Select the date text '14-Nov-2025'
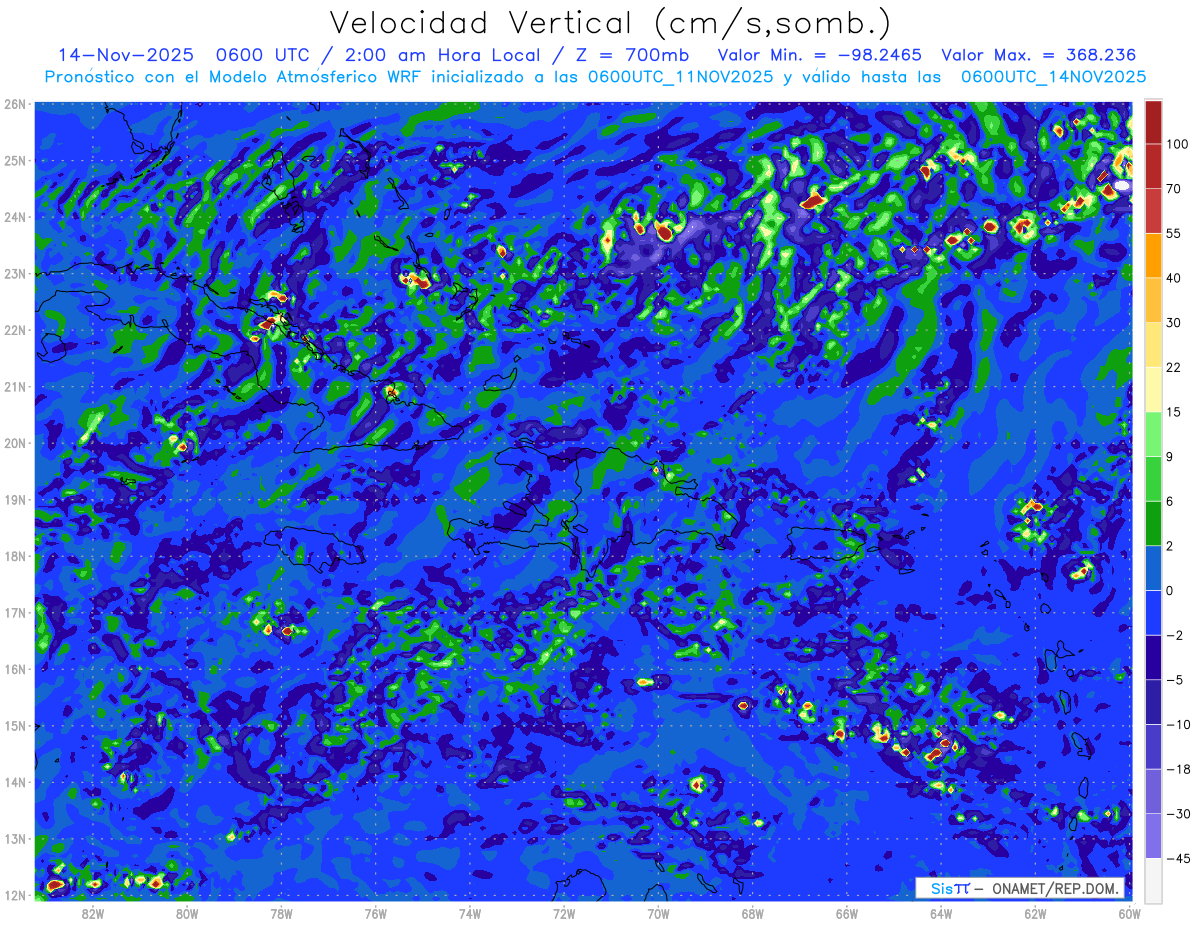Screen dimensions: 1200x927 point(124,55)
